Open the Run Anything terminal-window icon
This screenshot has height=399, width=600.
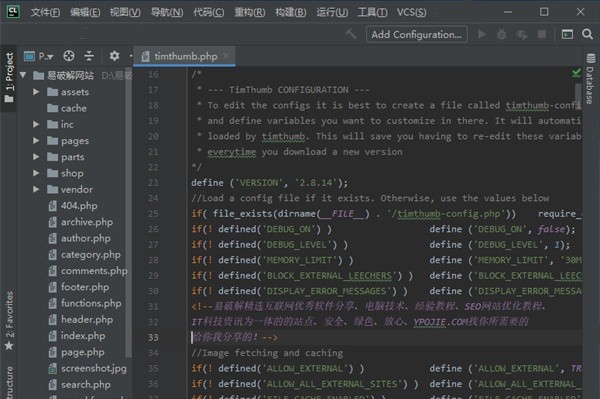tap(567, 34)
